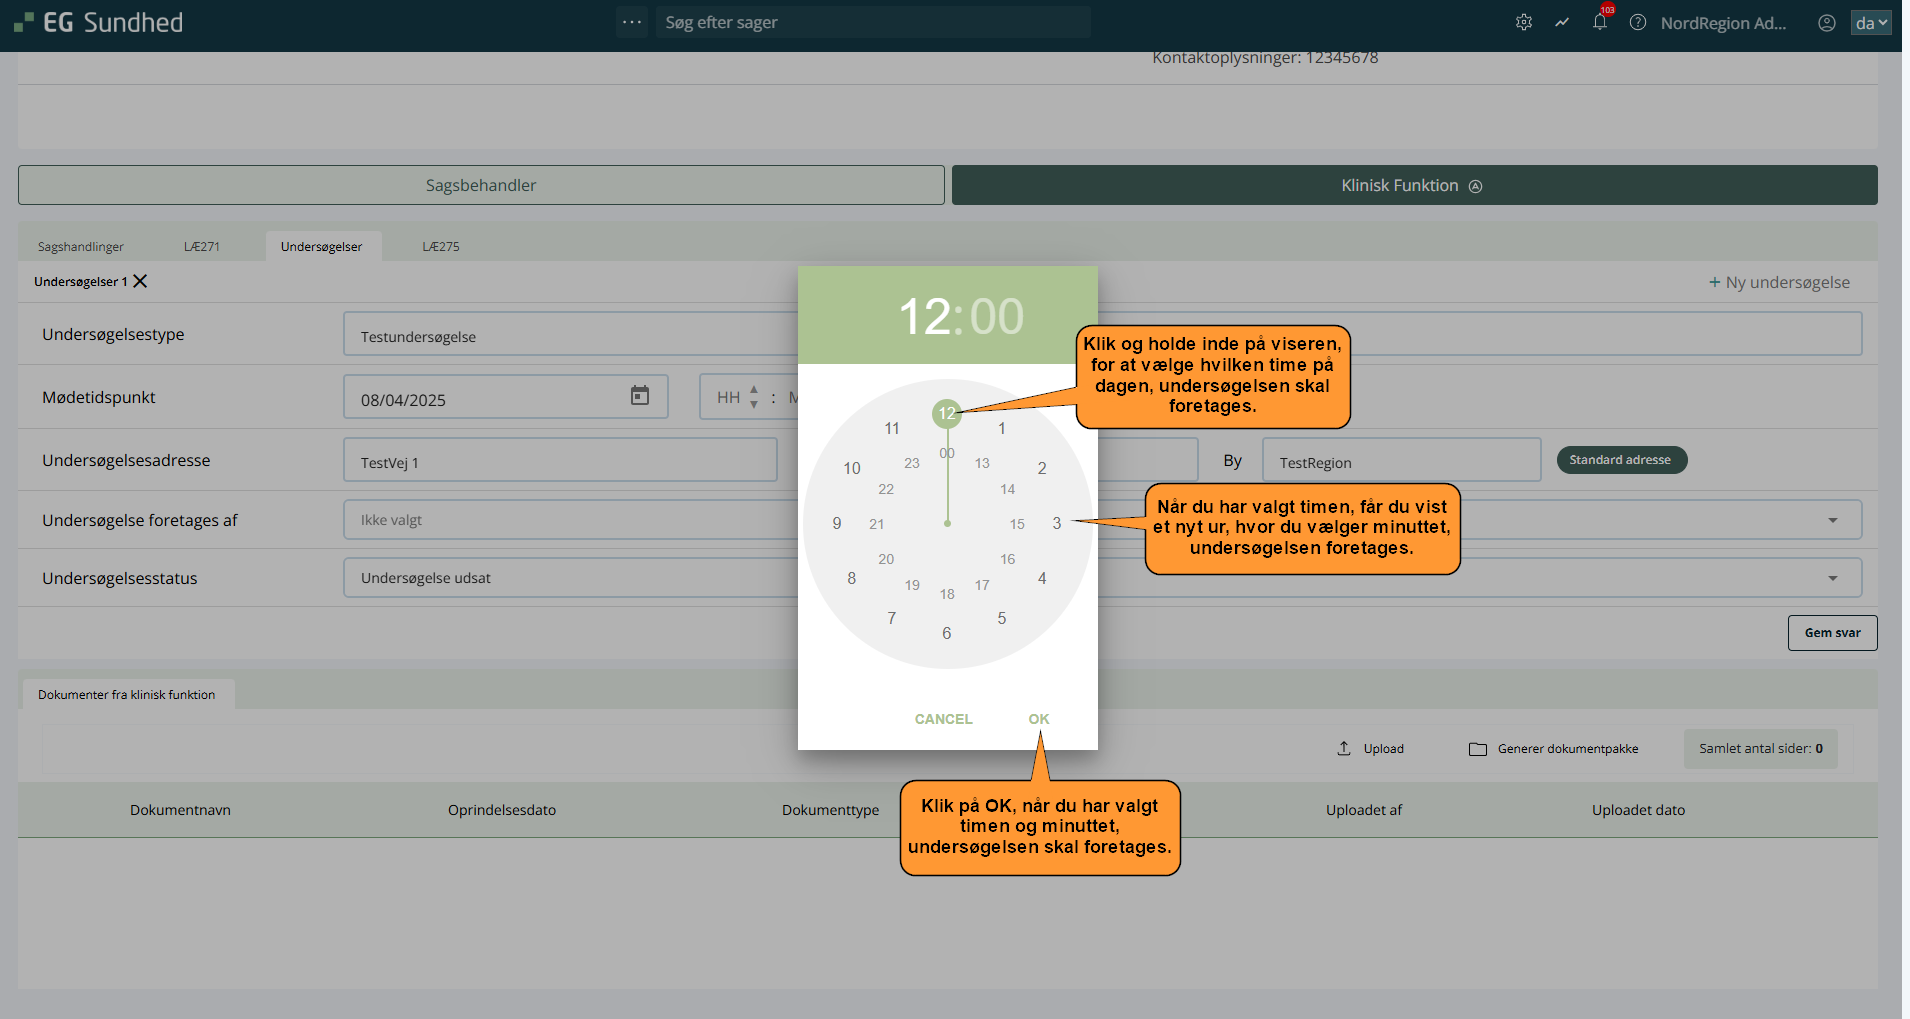Click the three-dots menu beside search
Screen dimensions: 1910x1019
632,22
